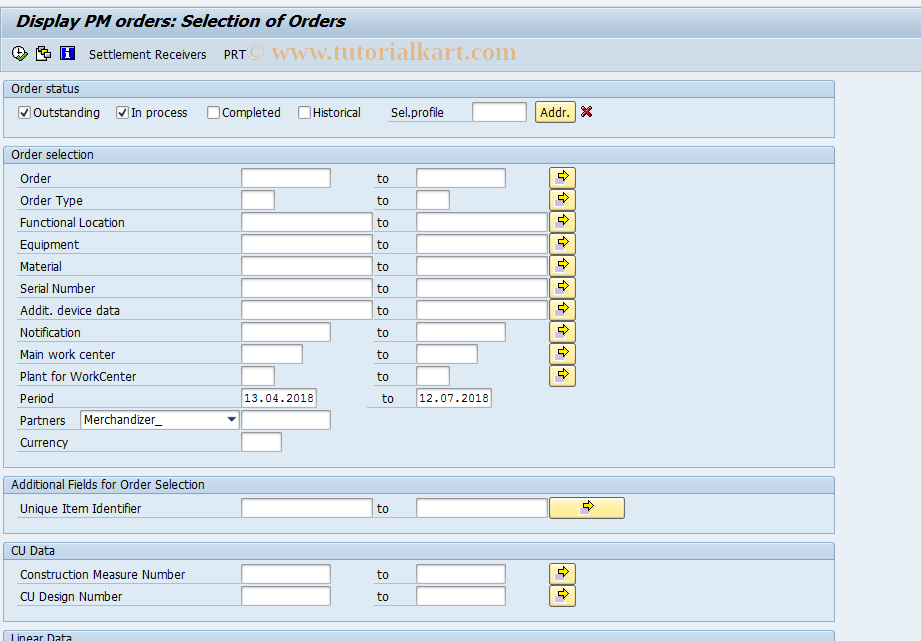This screenshot has height=641, width=921.
Task: Uncheck the Outstanding status checkbox
Action: click(24, 112)
